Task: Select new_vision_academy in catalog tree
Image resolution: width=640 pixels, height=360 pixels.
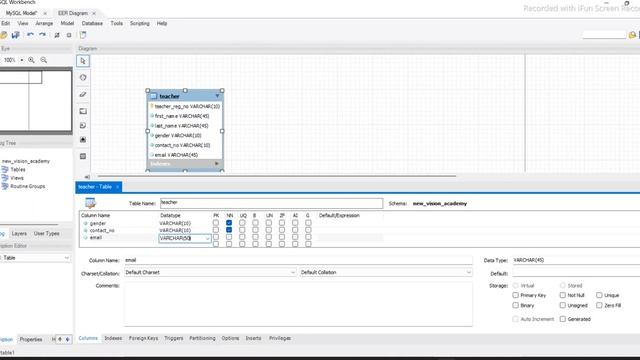Action: pos(26,161)
